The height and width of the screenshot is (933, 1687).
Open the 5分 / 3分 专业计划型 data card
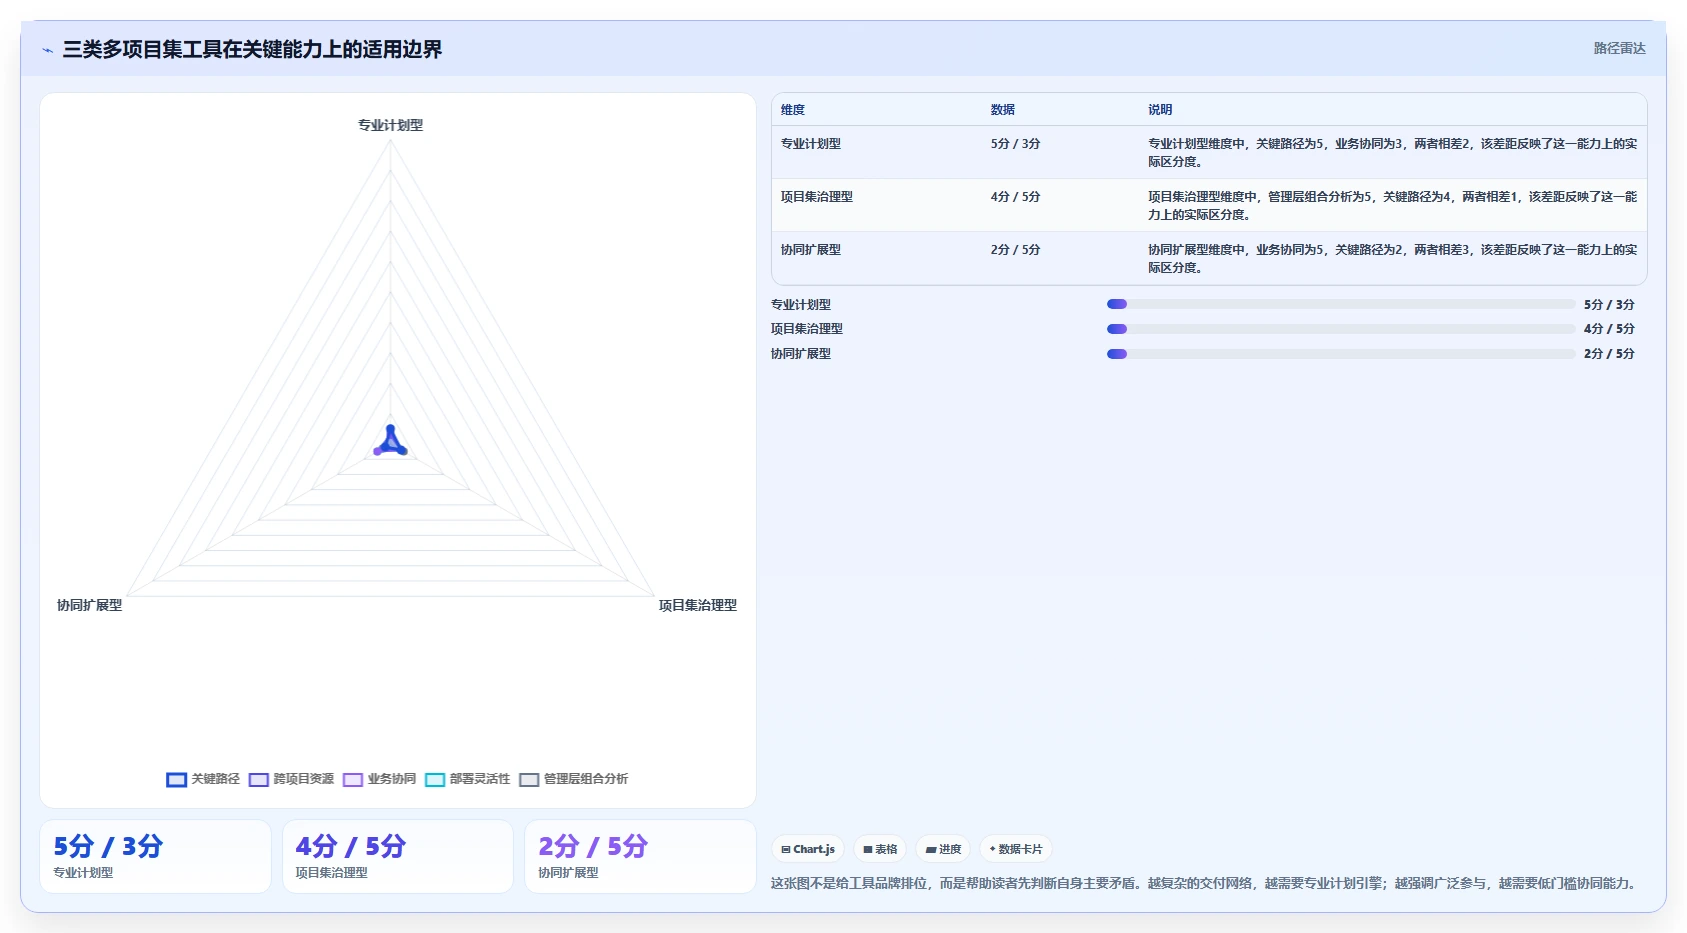155,856
